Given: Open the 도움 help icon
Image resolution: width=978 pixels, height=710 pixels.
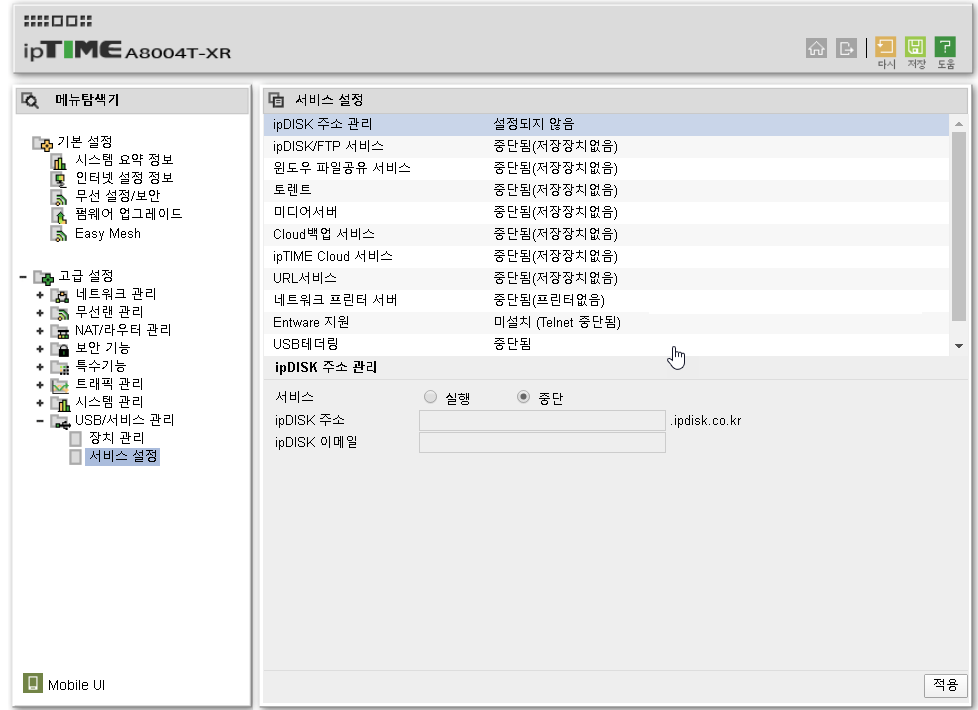Looking at the screenshot, I should pos(945,47).
